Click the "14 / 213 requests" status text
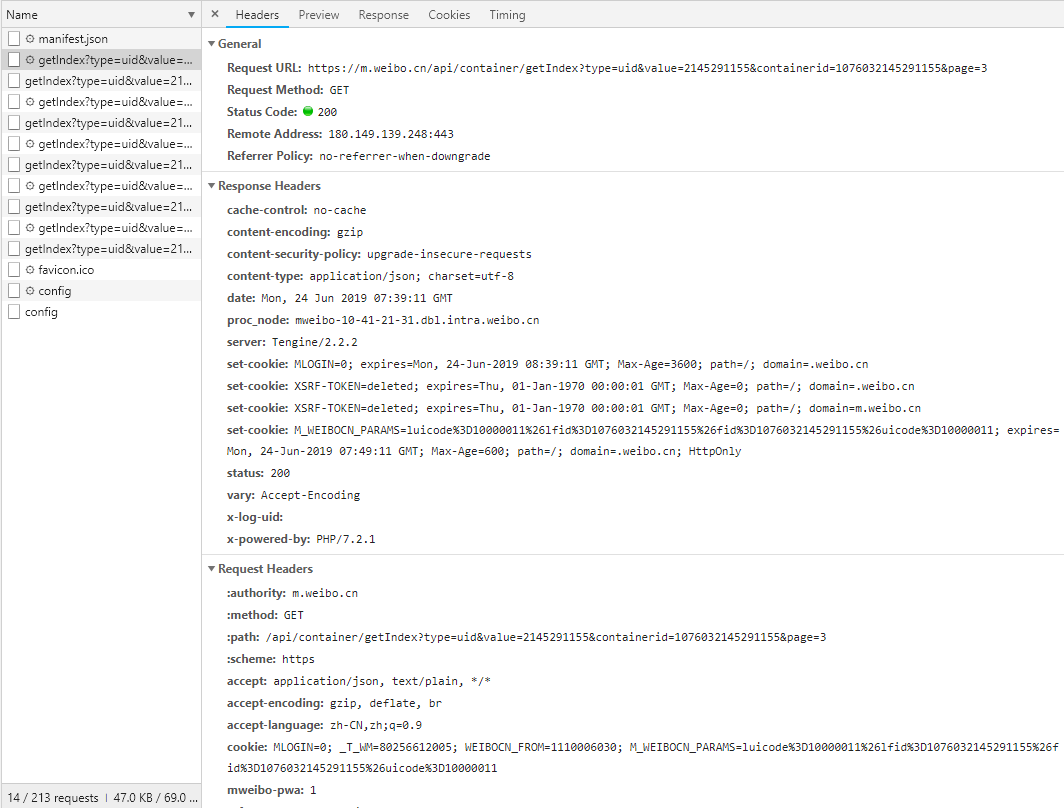The height and width of the screenshot is (808, 1064). 52,797
